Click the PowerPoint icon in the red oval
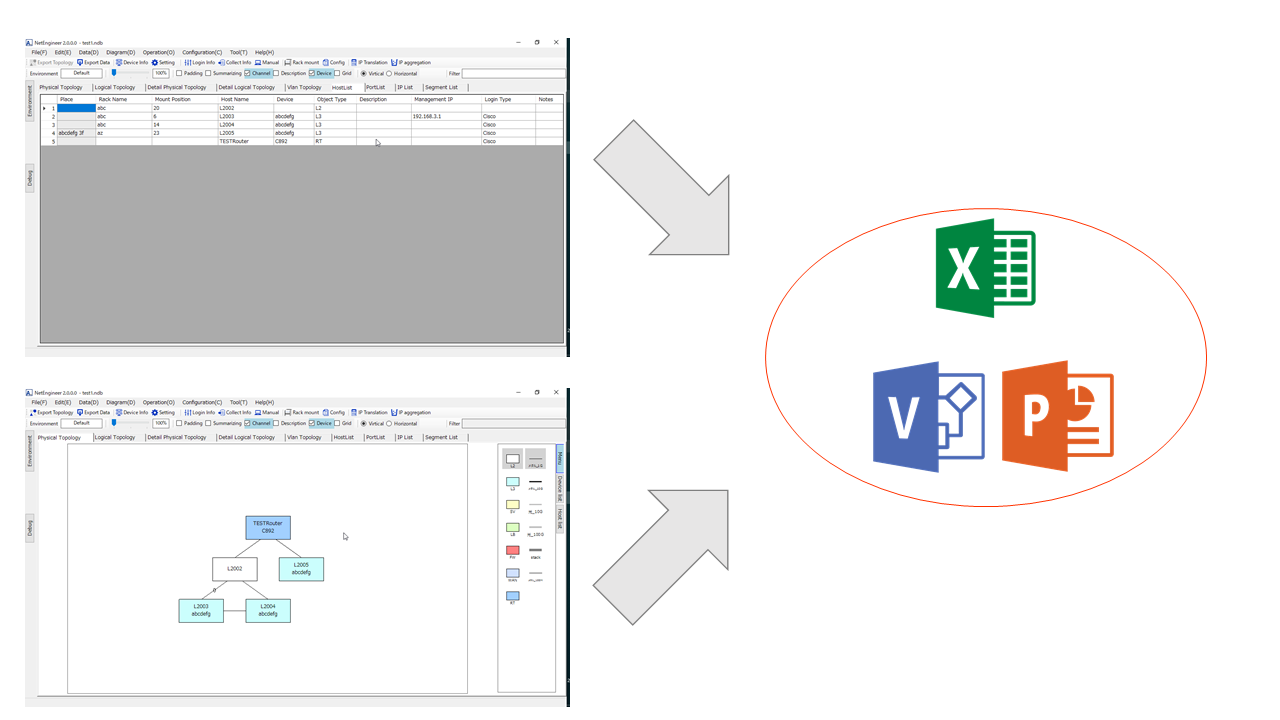The height and width of the screenshot is (720, 1280). click(x=1057, y=415)
